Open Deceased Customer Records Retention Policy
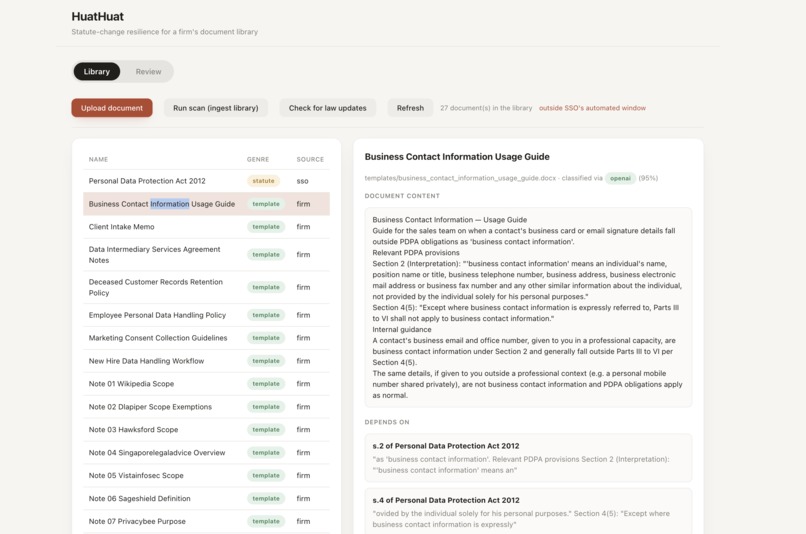Image resolution: width=806 pixels, height=534 pixels. [206, 287]
